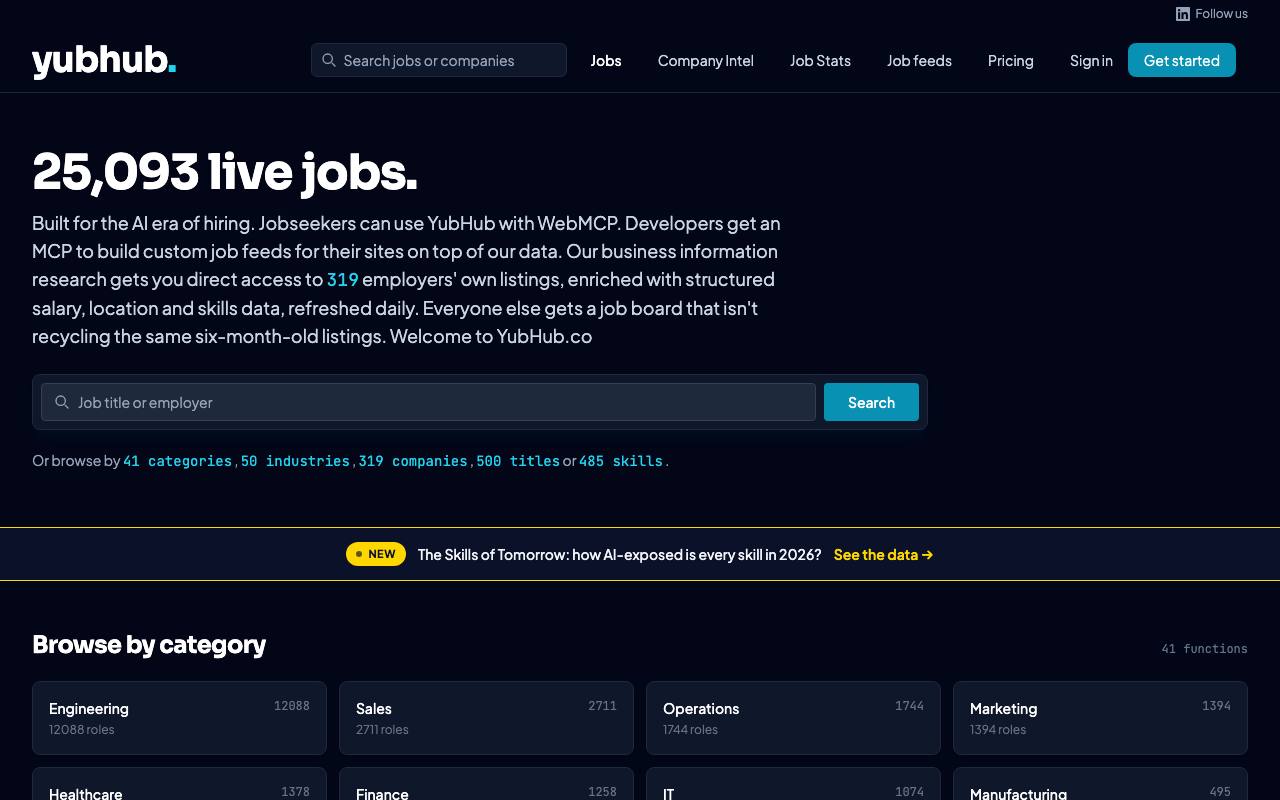
Task: Open the Operations category card
Action: [793, 718]
